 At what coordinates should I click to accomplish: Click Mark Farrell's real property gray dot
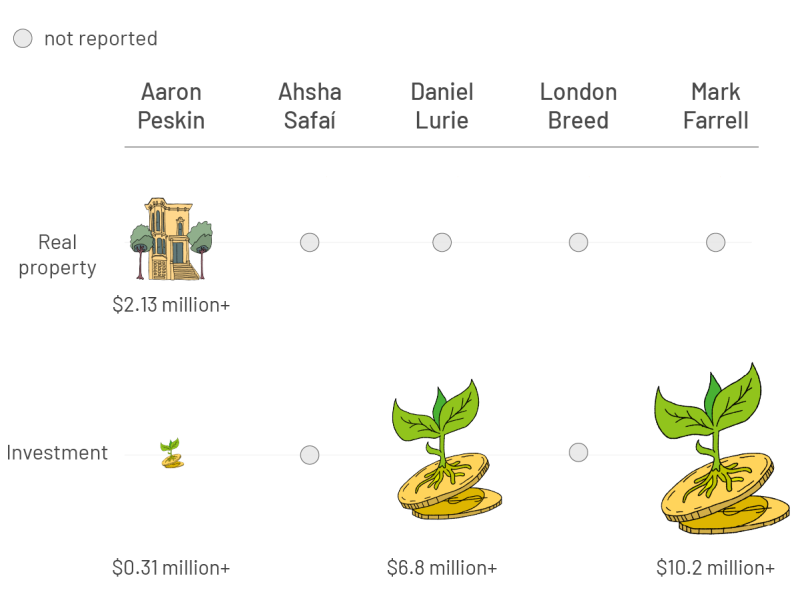(x=715, y=242)
